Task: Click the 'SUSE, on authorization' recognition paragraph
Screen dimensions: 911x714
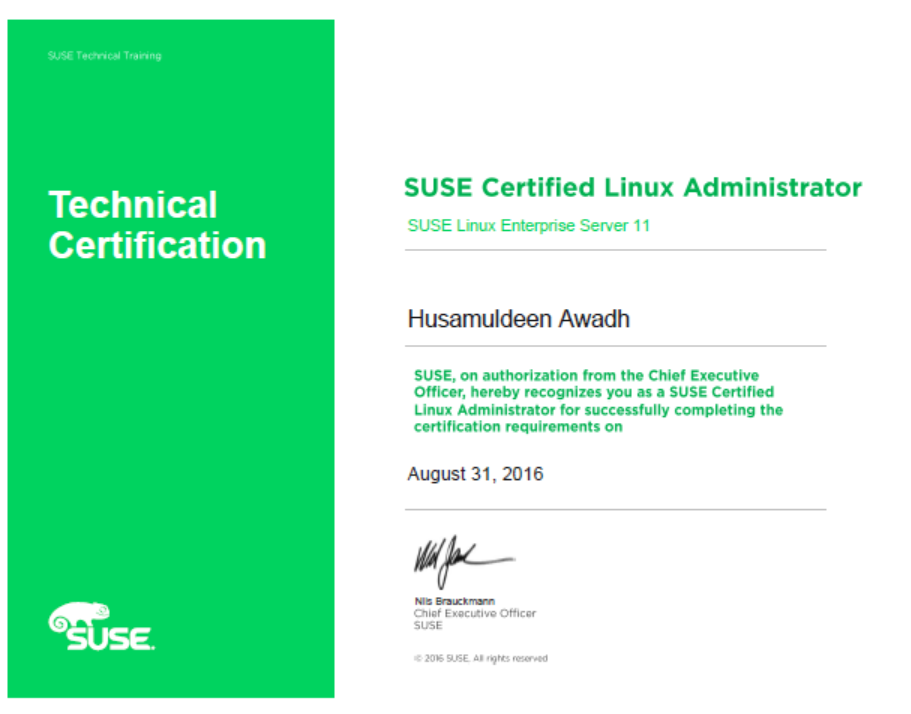Action: coord(598,401)
